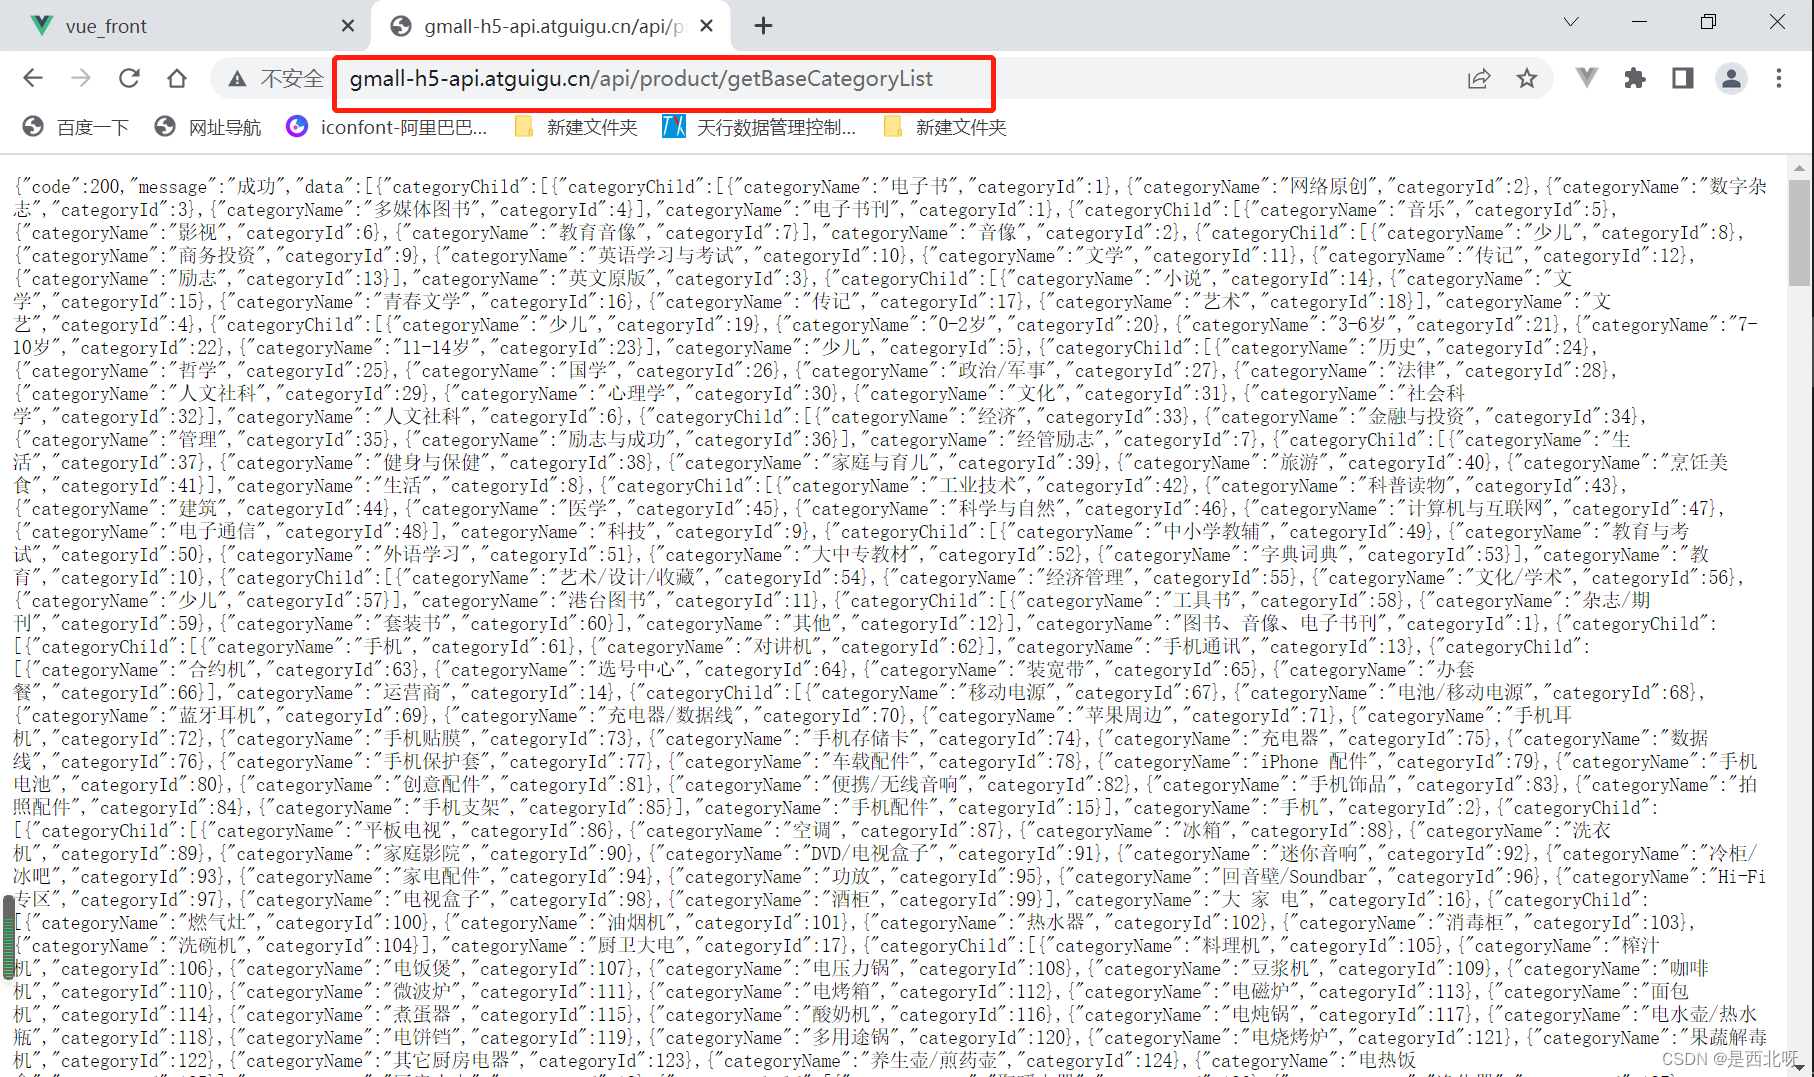Click the "回音壁/Soundbar" category name text
Image resolution: width=1814 pixels, height=1077 pixels.
[1293, 877]
